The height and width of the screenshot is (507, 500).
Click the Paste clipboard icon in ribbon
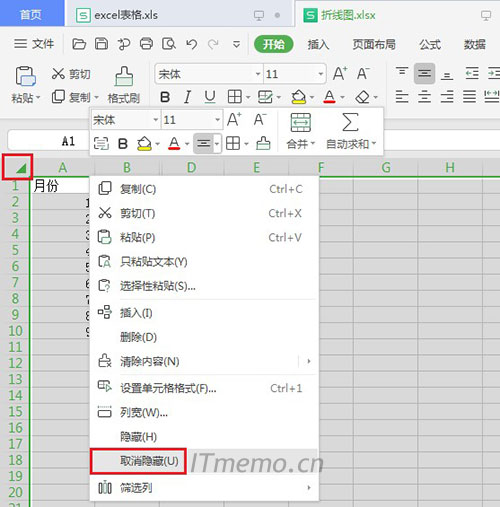pyautogui.click(x=25, y=76)
